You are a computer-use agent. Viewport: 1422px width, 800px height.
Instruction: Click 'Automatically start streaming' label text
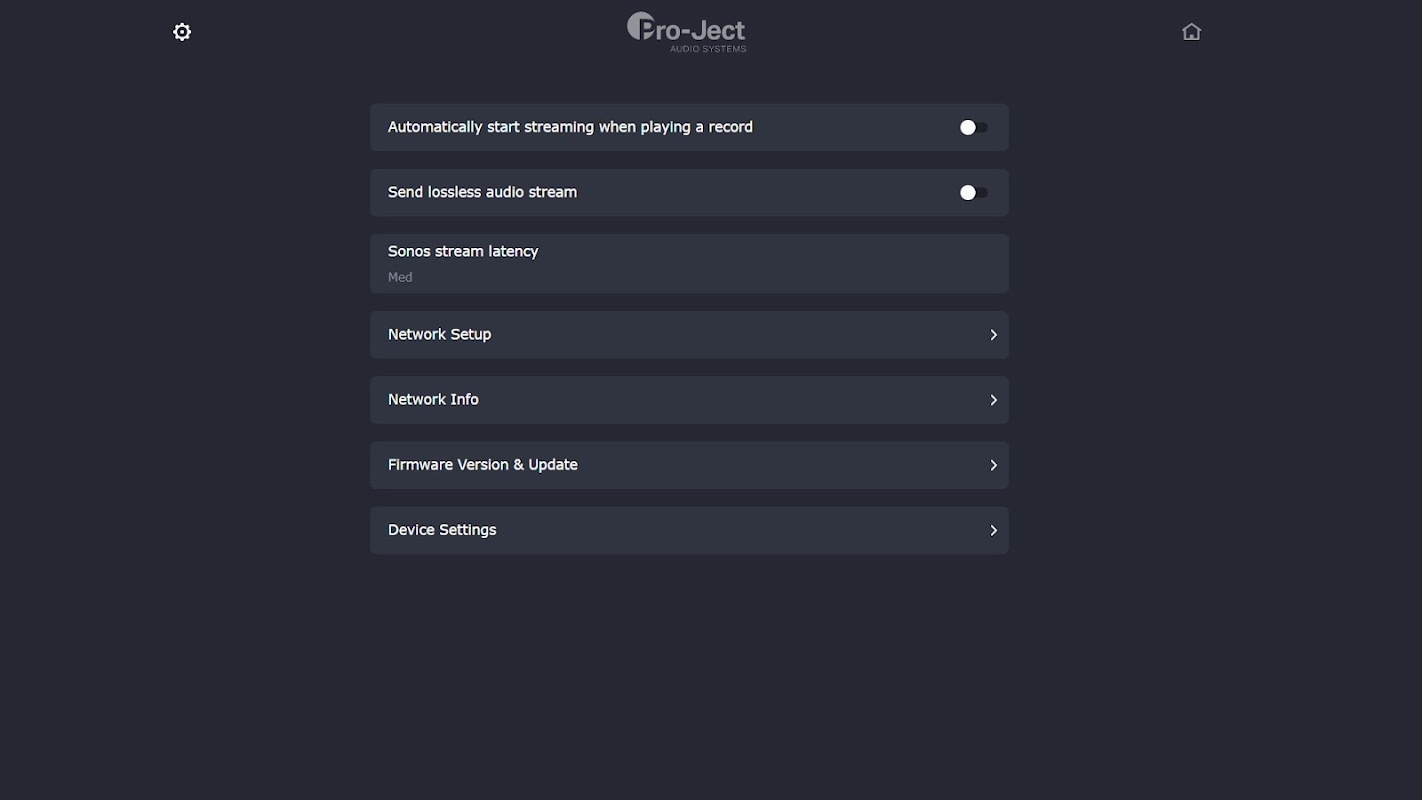point(570,127)
